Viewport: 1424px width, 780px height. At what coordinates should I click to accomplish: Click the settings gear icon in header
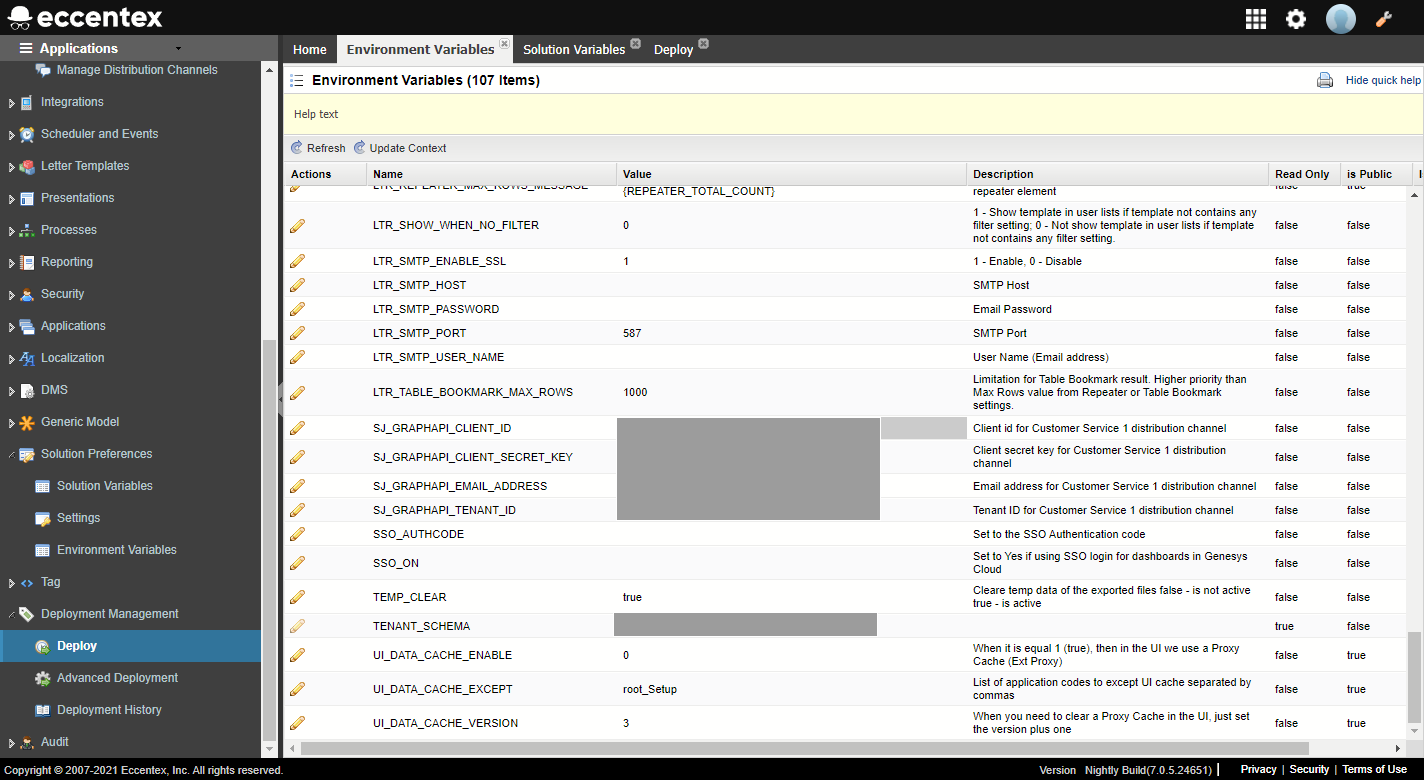tap(1296, 18)
